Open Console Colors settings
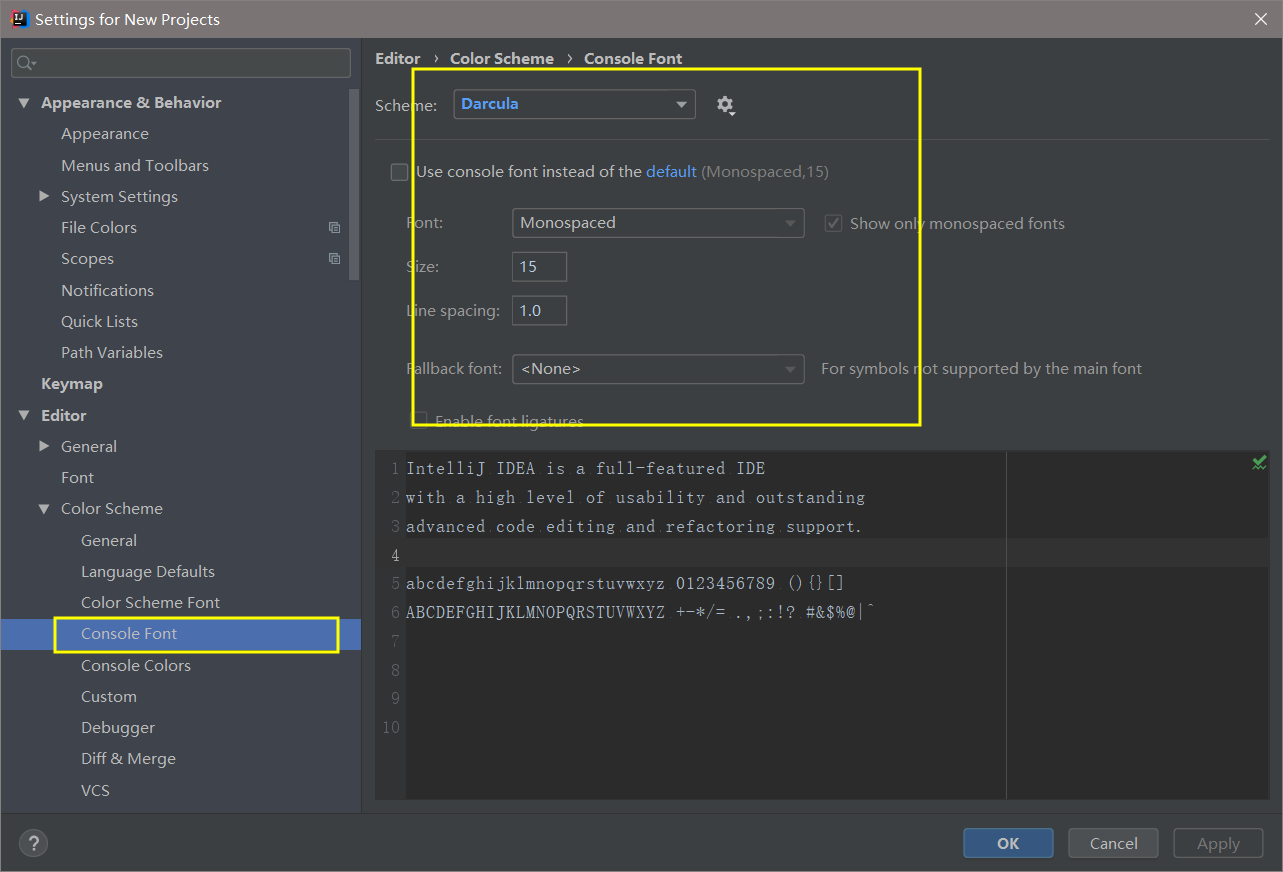This screenshot has width=1283, height=872. click(x=136, y=665)
